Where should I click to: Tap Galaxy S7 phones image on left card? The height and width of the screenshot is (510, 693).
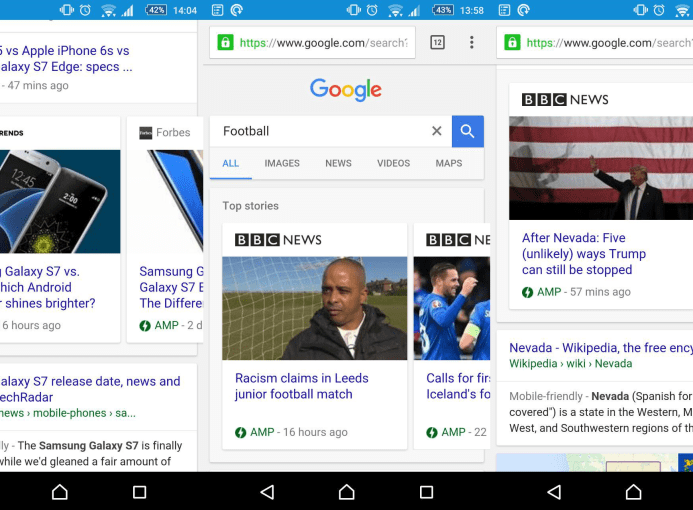pos(60,202)
